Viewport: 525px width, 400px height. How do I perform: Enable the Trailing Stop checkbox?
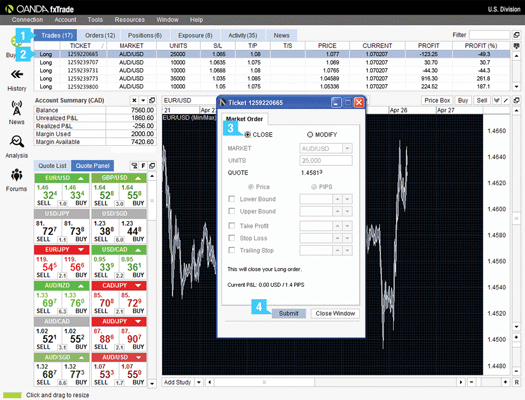click(231, 250)
